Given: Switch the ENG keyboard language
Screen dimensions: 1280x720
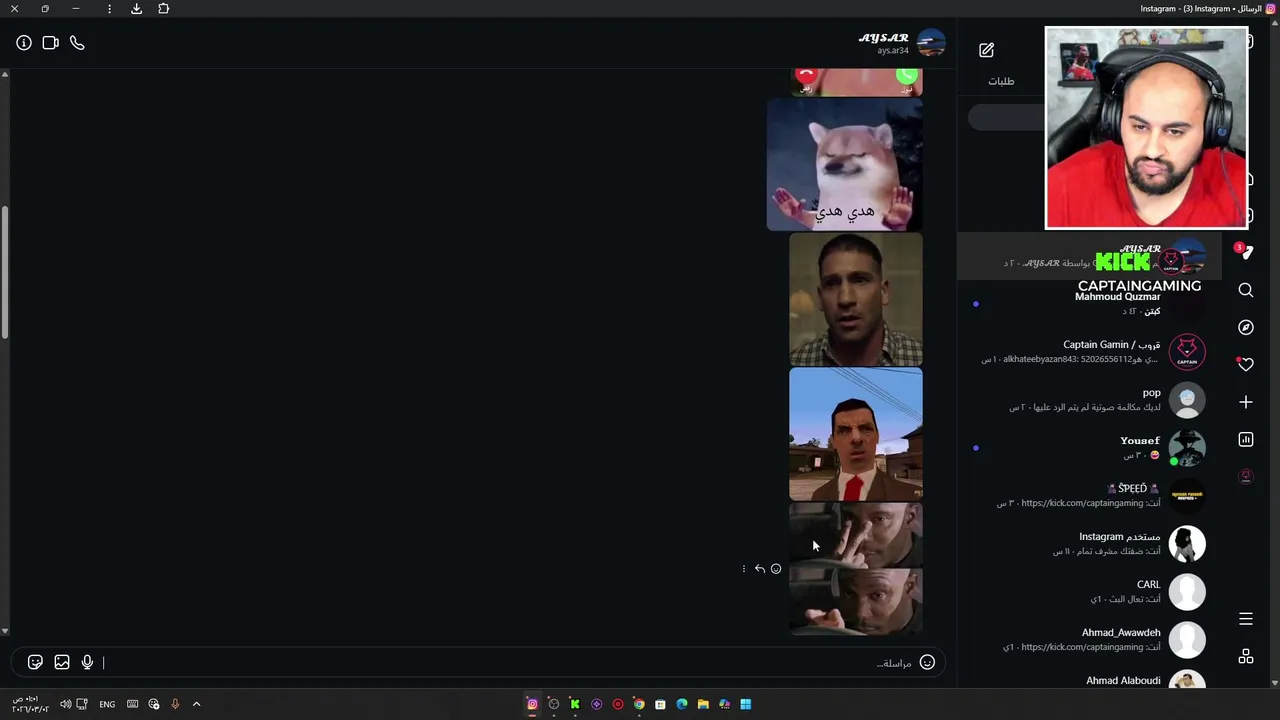Looking at the screenshot, I should [x=107, y=704].
